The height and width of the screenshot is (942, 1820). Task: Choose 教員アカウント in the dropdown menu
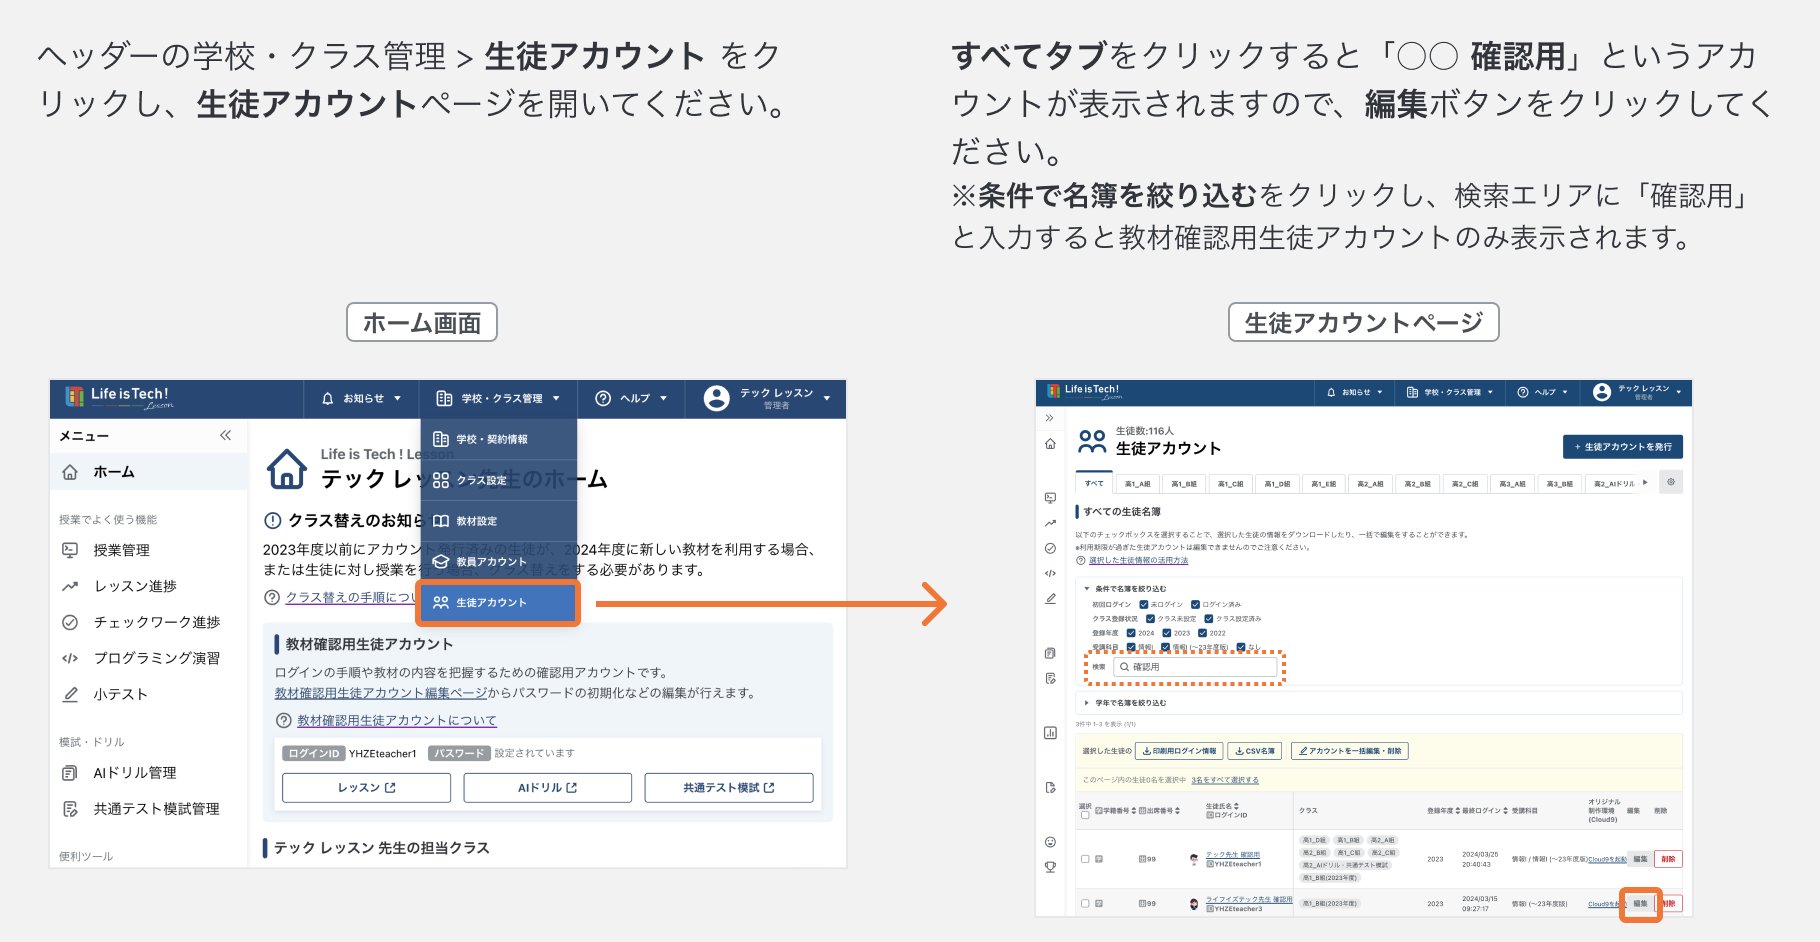pyautogui.click(x=499, y=562)
